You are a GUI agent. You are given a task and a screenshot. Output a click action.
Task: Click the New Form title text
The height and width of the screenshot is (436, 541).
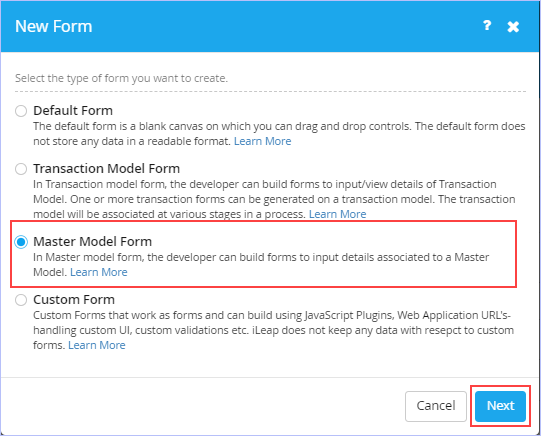tap(54, 26)
